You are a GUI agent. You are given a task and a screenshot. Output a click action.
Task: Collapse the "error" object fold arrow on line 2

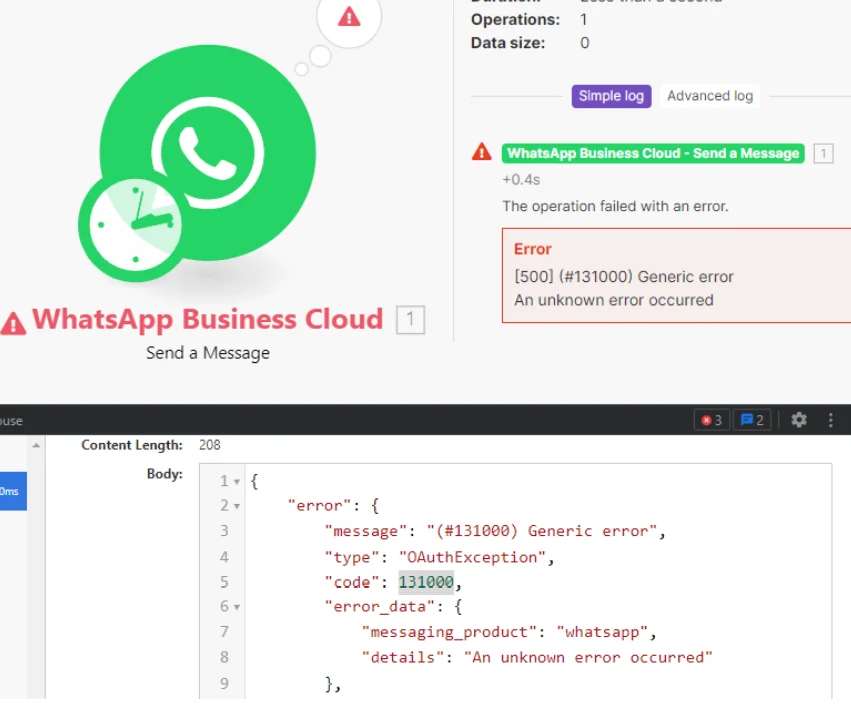(237, 506)
